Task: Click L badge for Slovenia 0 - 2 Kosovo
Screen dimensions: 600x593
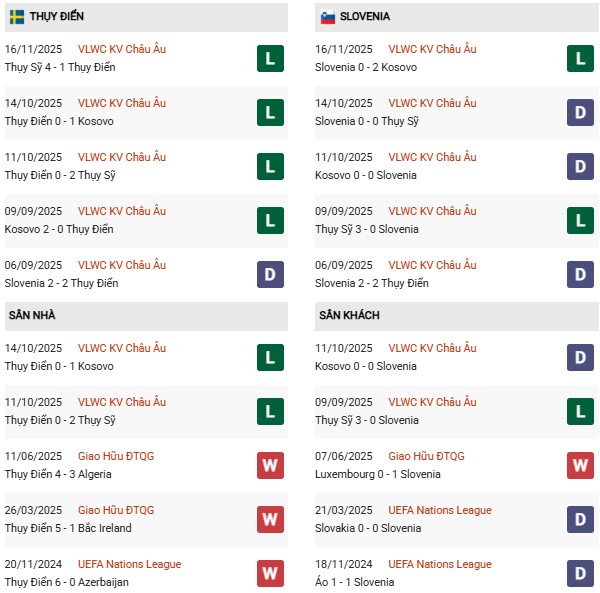Action: [580, 59]
